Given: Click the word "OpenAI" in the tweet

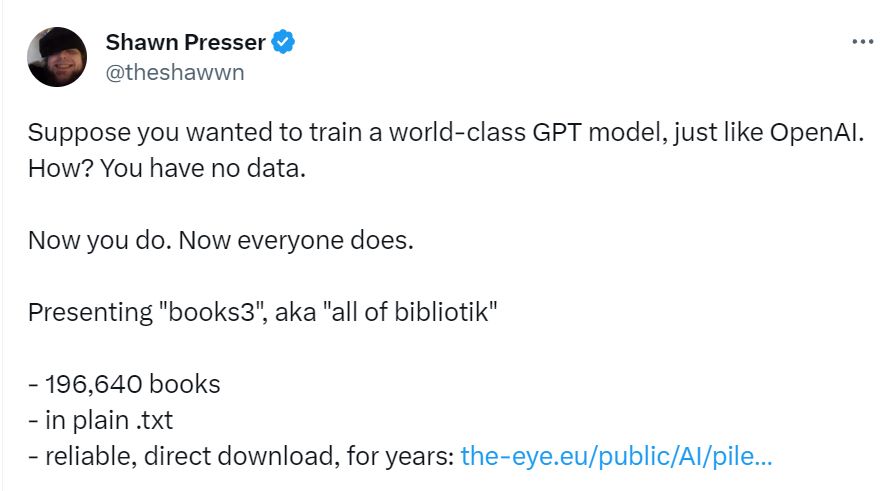Looking at the screenshot, I should (814, 133).
